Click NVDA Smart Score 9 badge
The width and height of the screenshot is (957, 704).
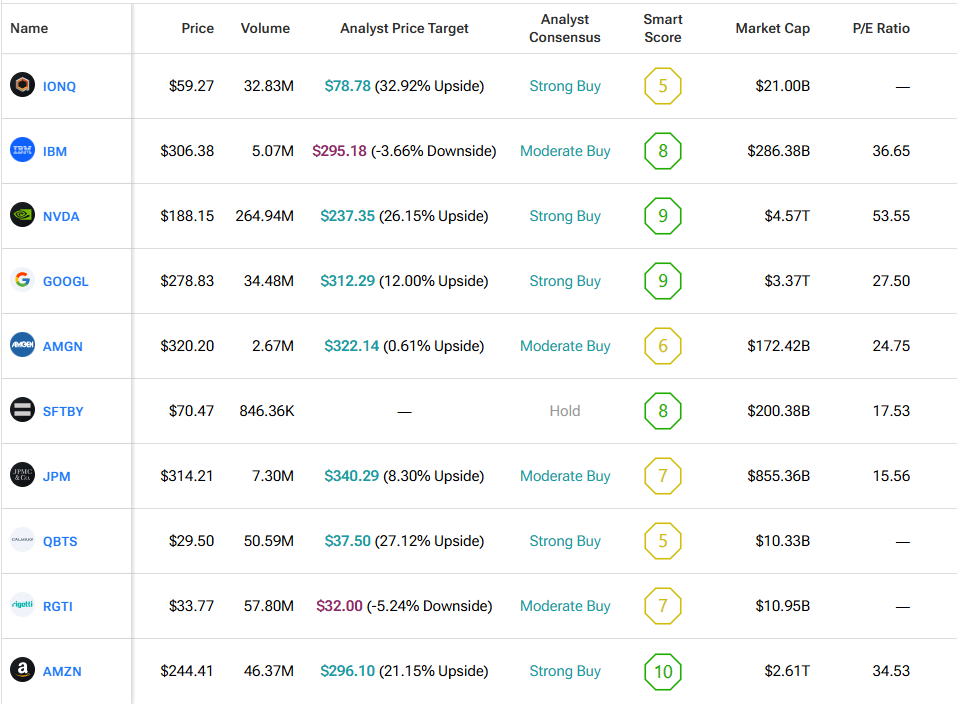tap(662, 216)
